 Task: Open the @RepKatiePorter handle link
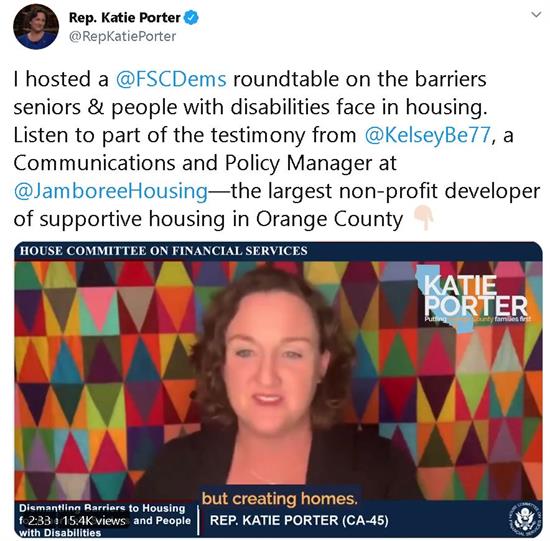click(x=122, y=36)
